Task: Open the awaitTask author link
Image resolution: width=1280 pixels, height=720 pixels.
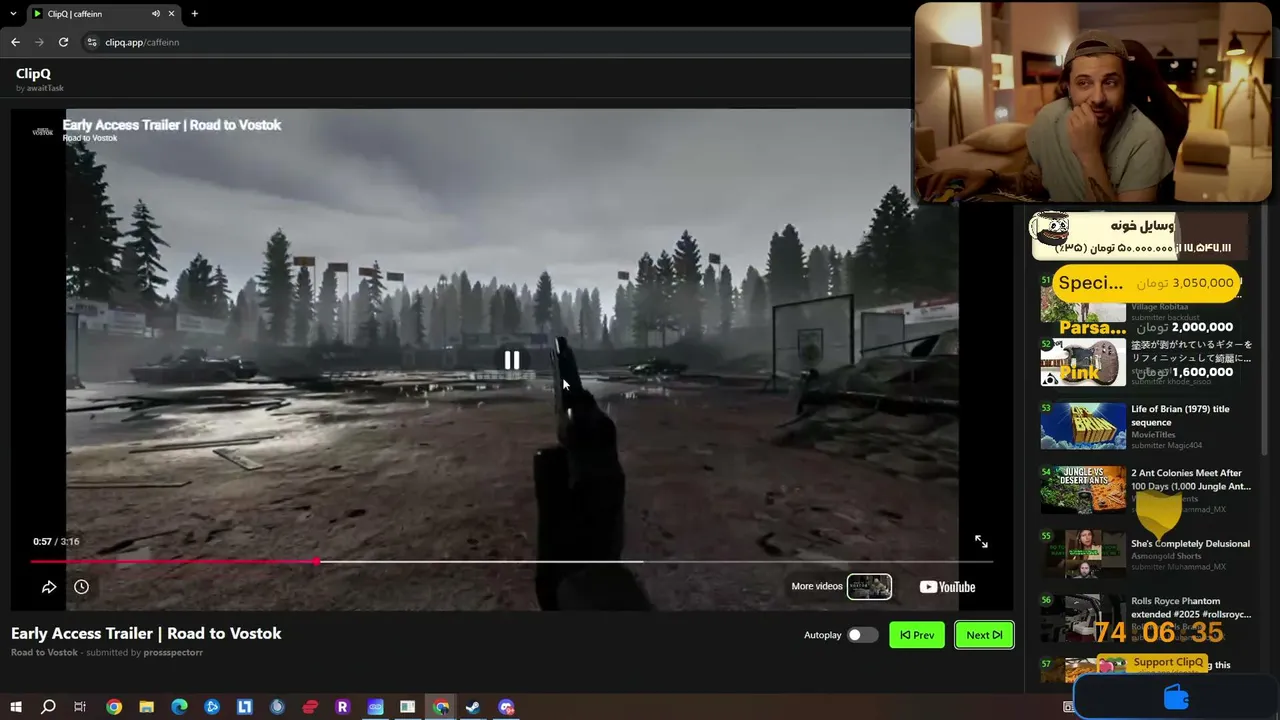Action: (x=45, y=89)
